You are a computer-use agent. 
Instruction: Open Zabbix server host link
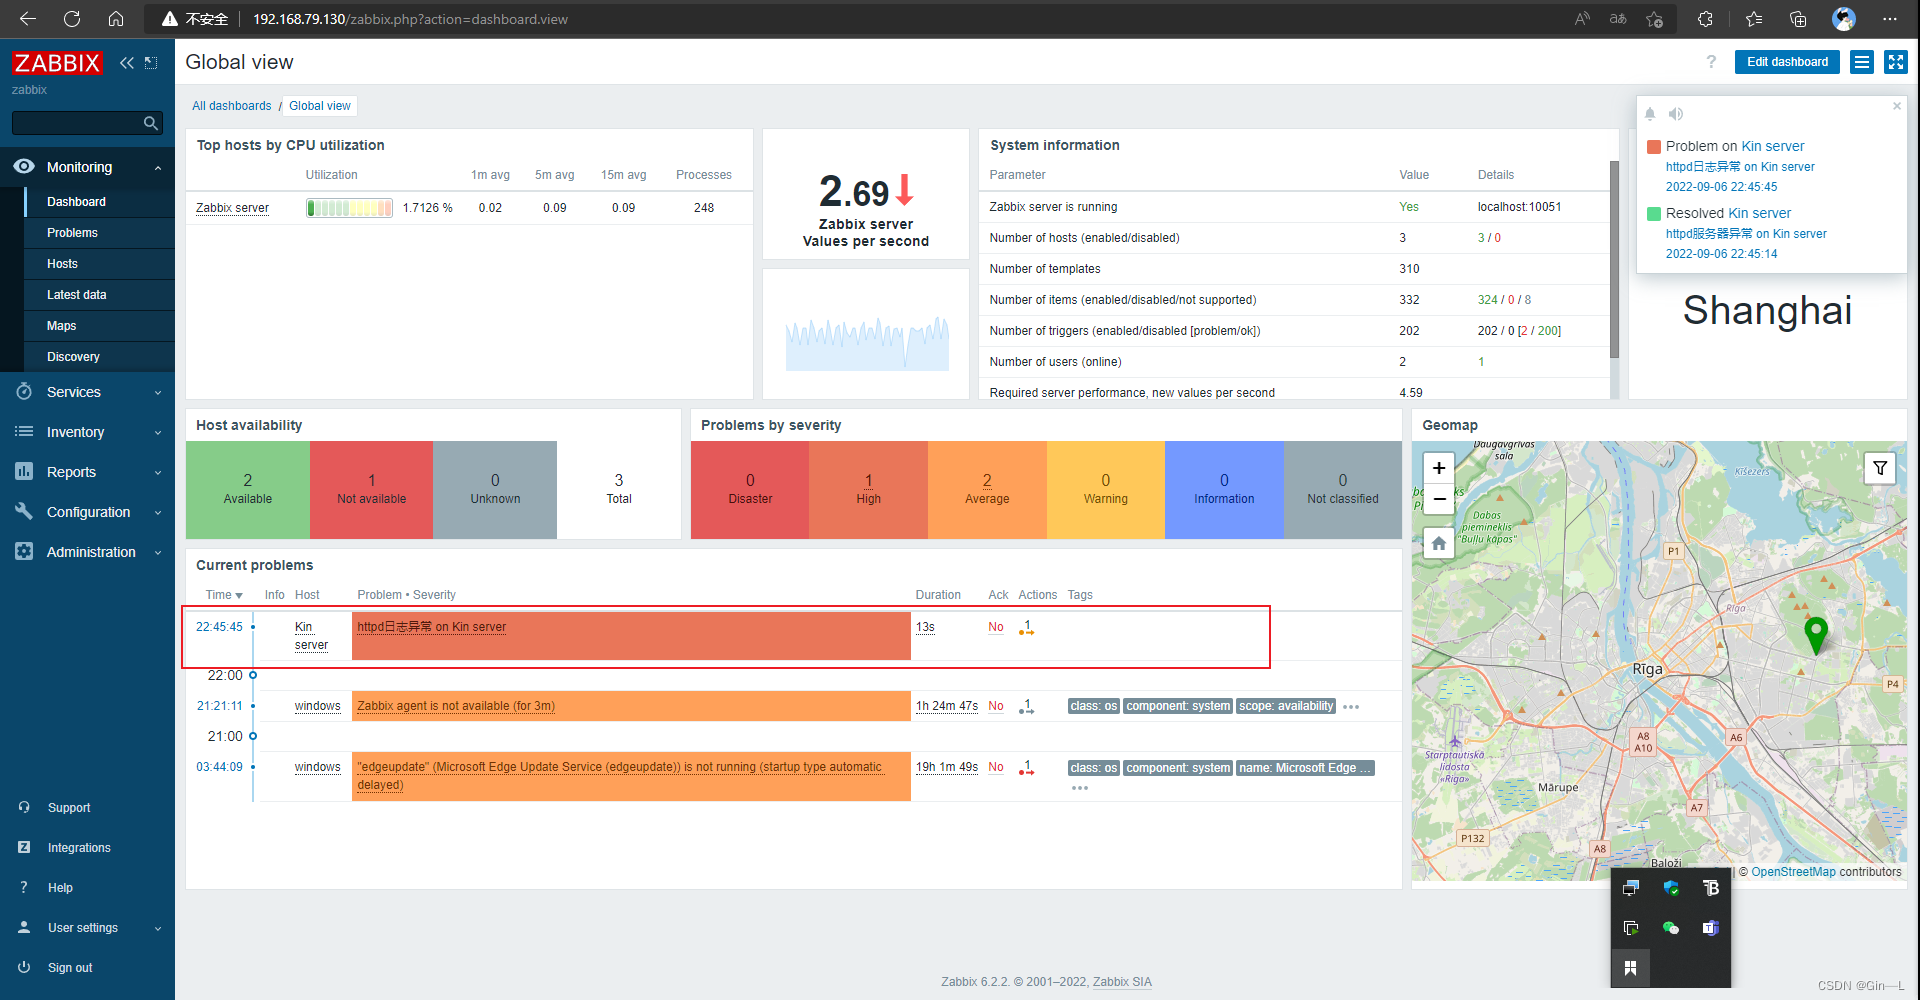(232, 208)
